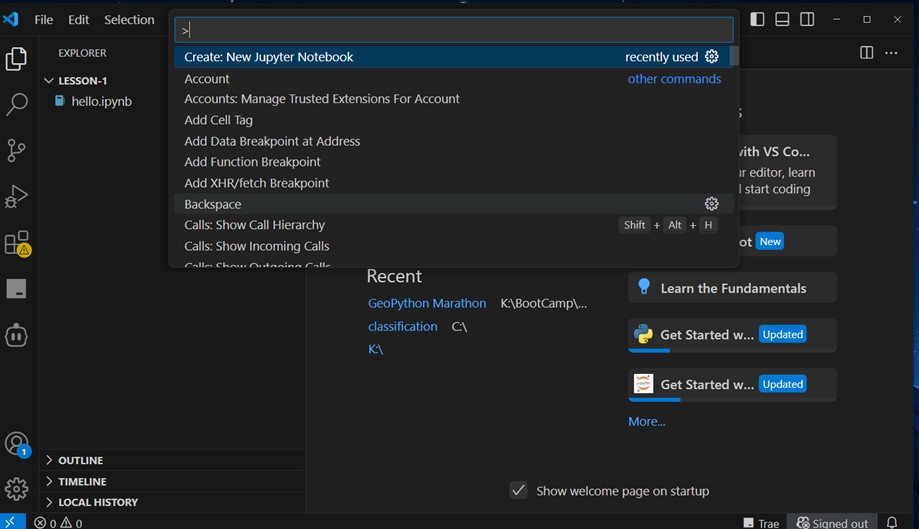Open Learn the Fundamentals walkthrough

(x=732, y=288)
